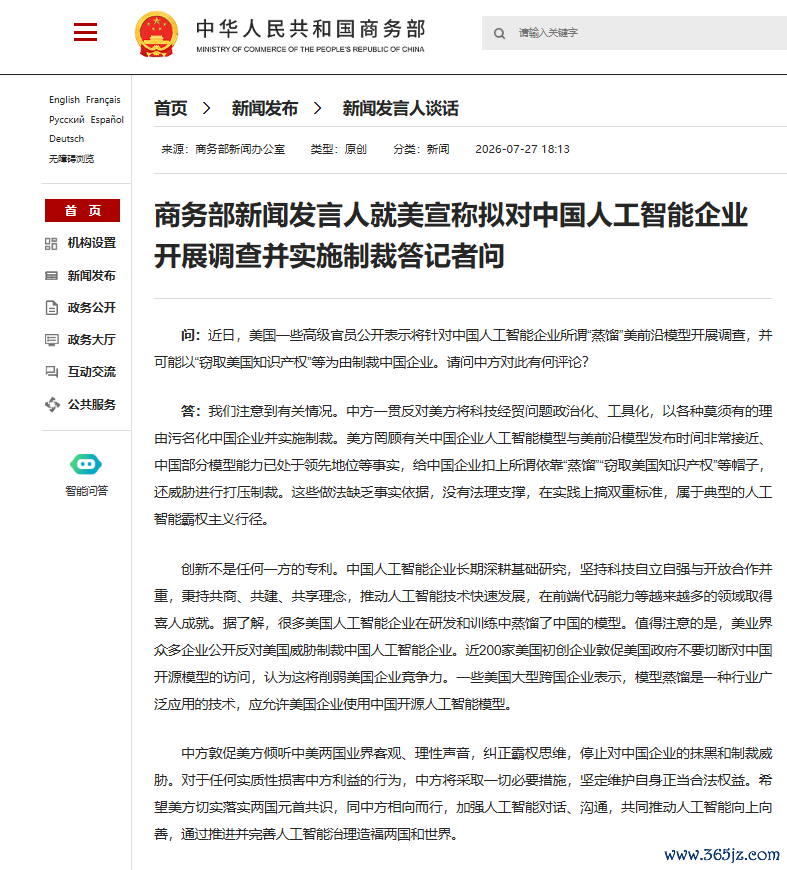Viewport: 787px width, 870px height.
Task: Click the 互动交流 chat icon
Action: pos(51,372)
